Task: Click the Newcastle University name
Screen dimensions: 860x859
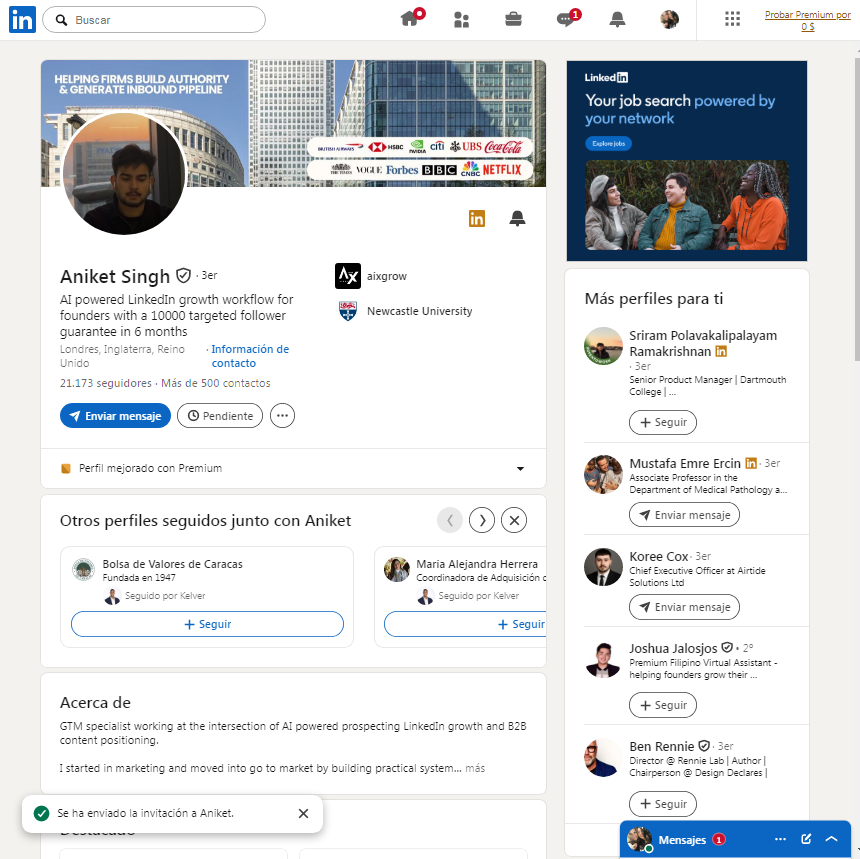Action: click(x=420, y=311)
